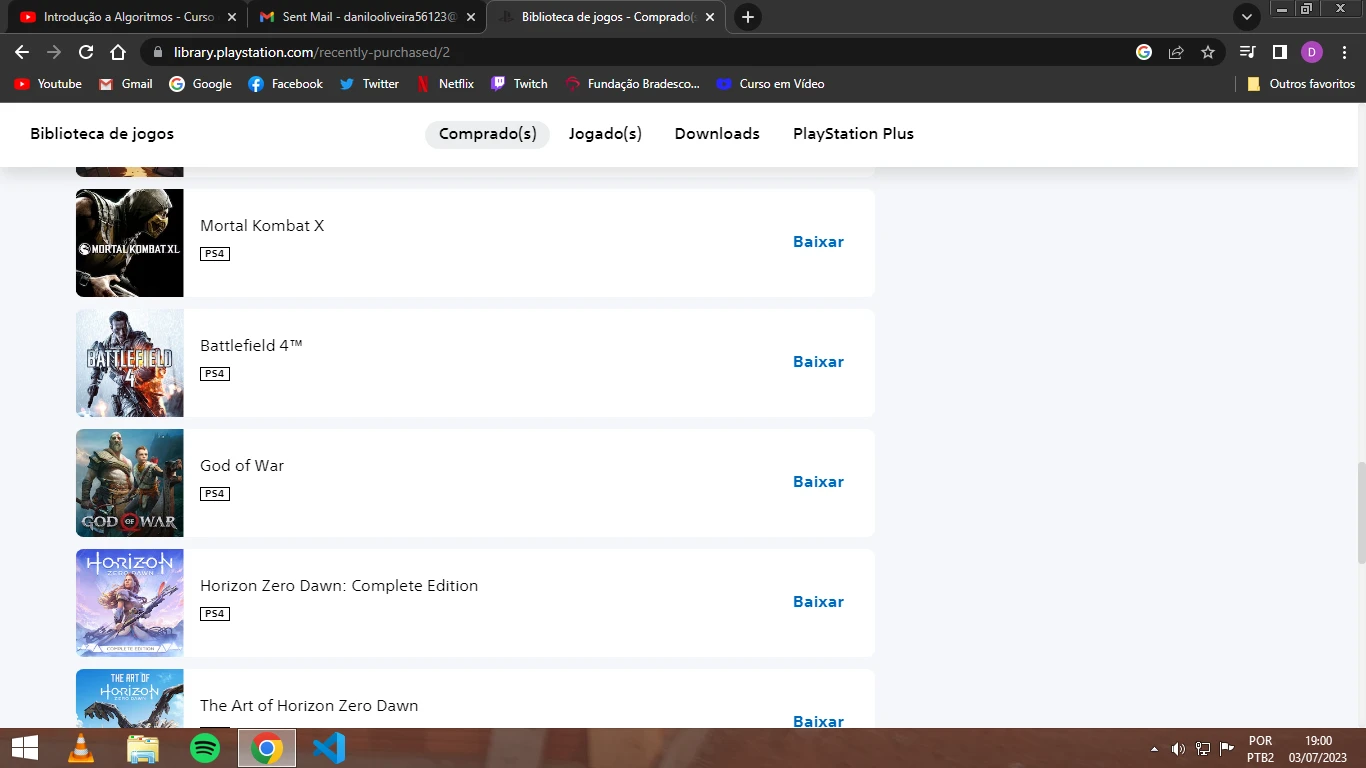1366x768 pixels.
Task: Click Baixar for Horizon Zero Dawn Complete Edition
Action: click(818, 602)
